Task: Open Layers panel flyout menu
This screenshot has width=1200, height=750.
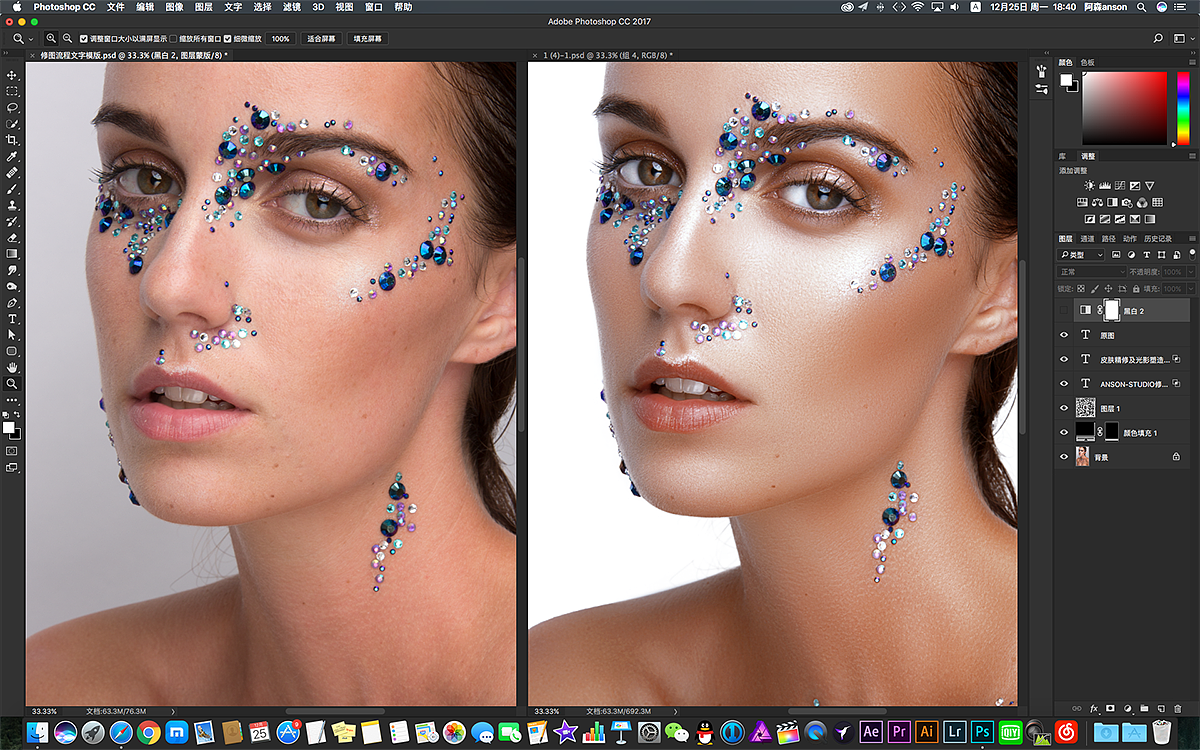Action: (x=1192, y=239)
